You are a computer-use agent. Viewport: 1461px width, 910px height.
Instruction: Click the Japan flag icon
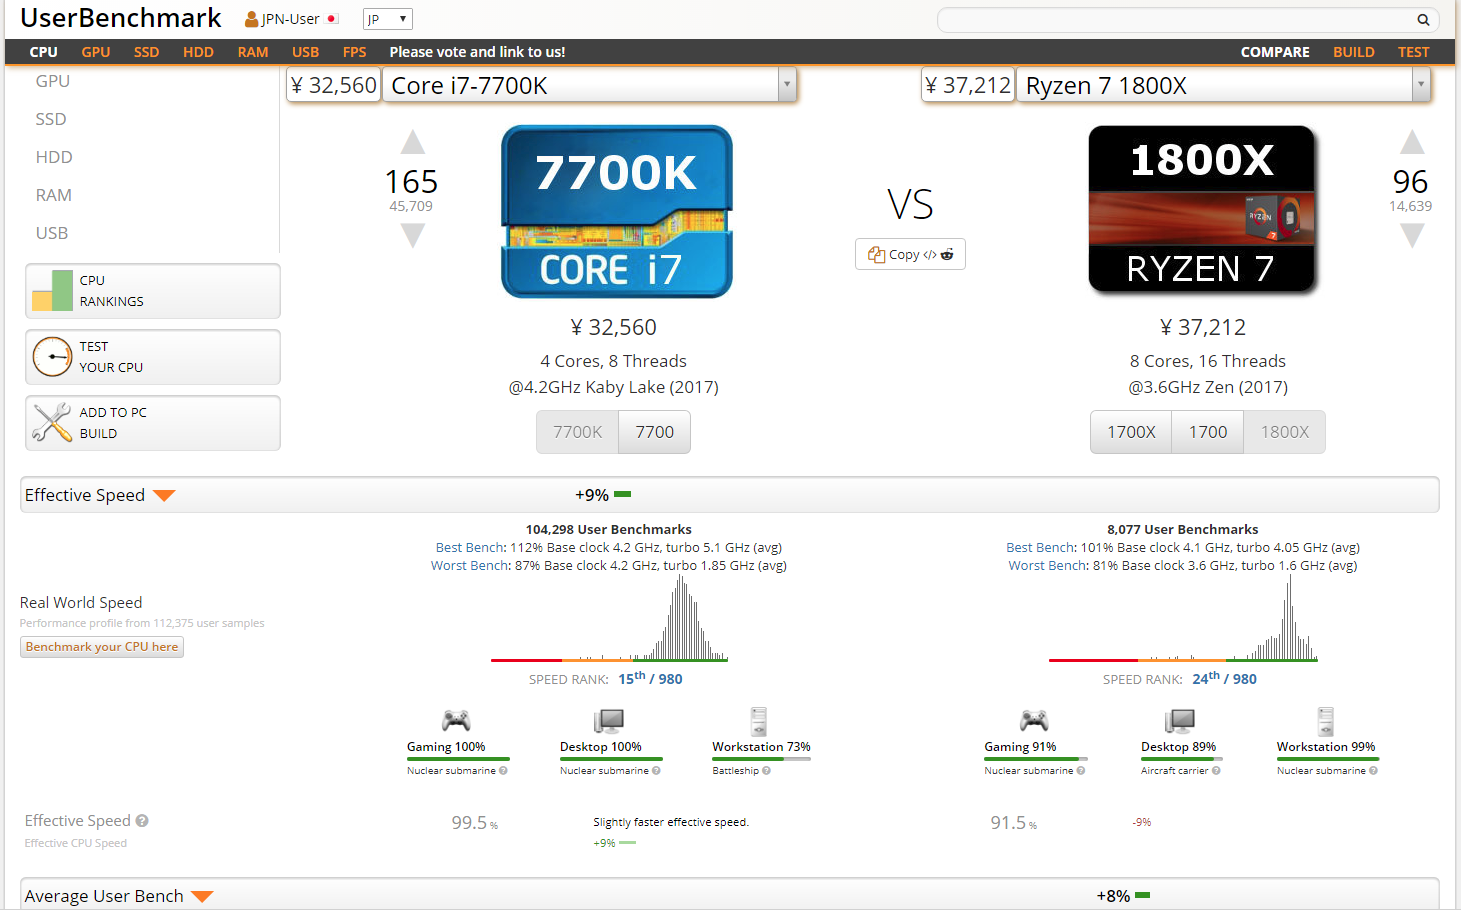(x=333, y=19)
